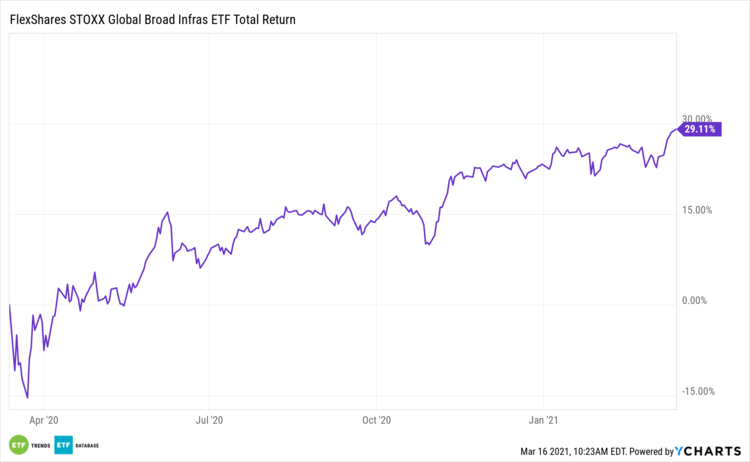Click the 15.00% y-axis label
This screenshot has width=750, height=462.
[697, 210]
